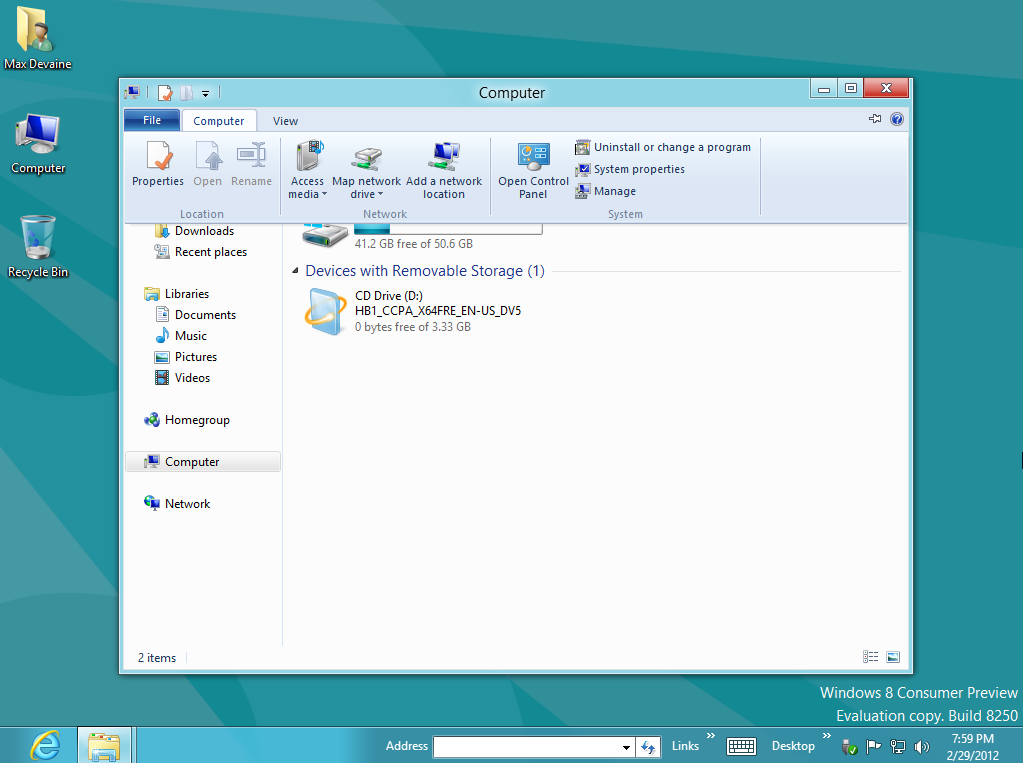Viewport: 1023px width, 763px height.
Task: Open the touch keyboard from the taskbar
Action: point(741,746)
